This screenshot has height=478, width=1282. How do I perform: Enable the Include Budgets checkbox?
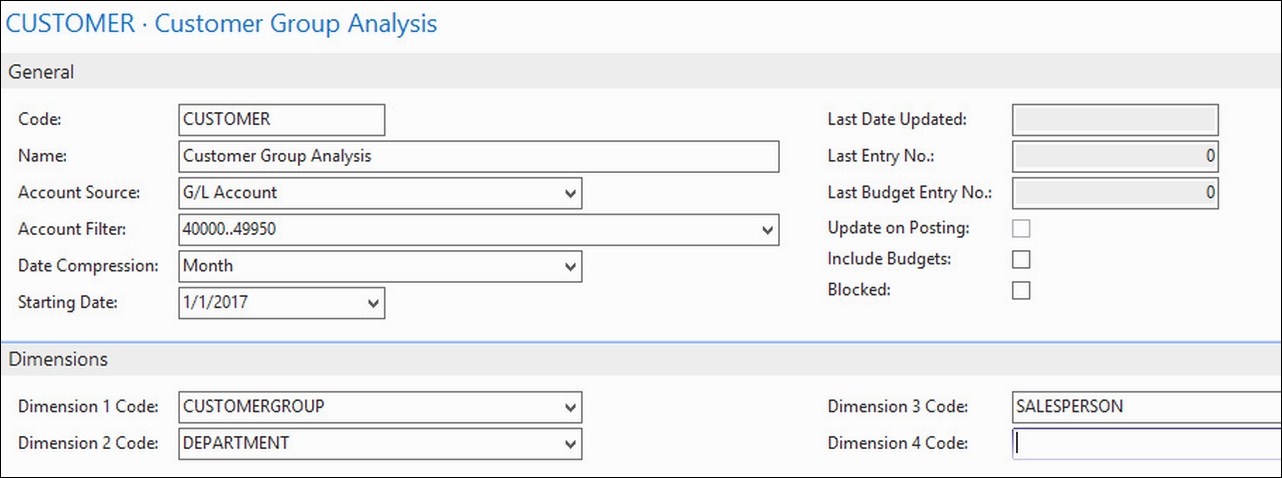point(1021,259)
